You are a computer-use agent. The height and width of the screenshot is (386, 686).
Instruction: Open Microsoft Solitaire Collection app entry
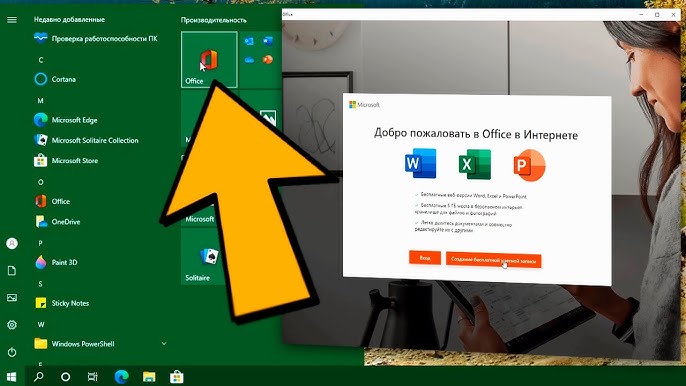pos(94,140)
